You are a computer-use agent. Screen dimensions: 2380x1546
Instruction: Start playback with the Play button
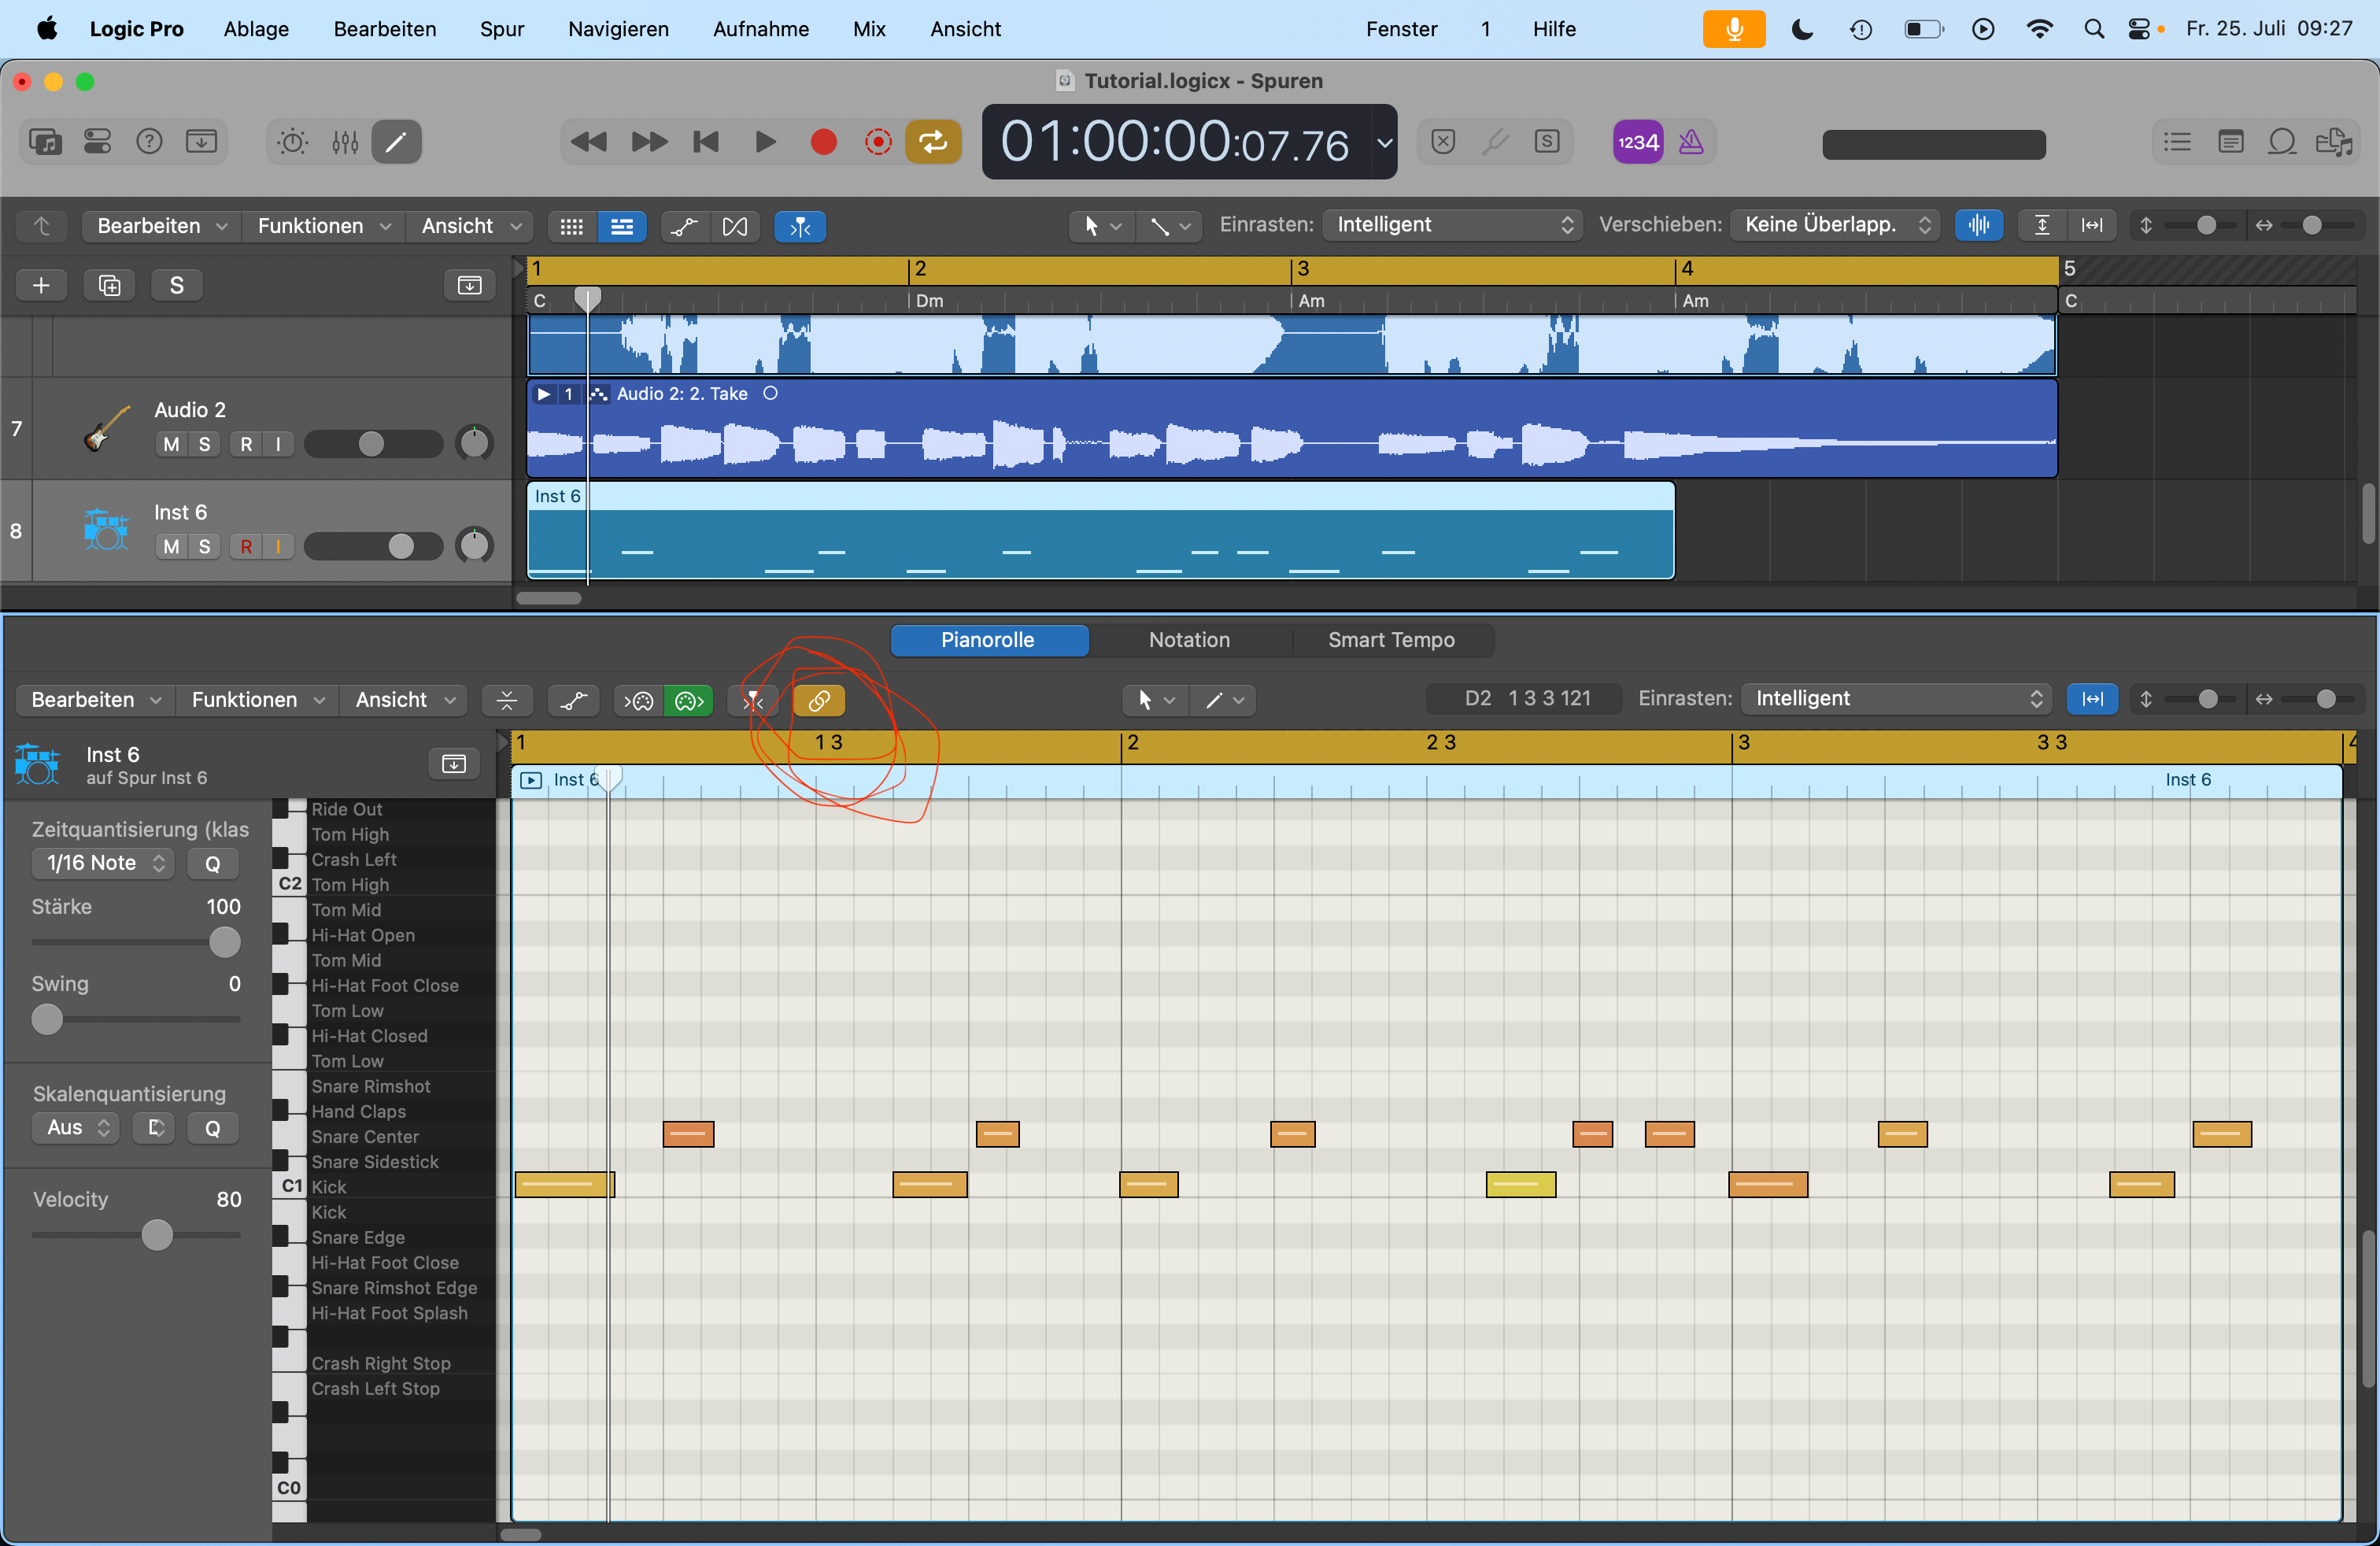[765, 142]
